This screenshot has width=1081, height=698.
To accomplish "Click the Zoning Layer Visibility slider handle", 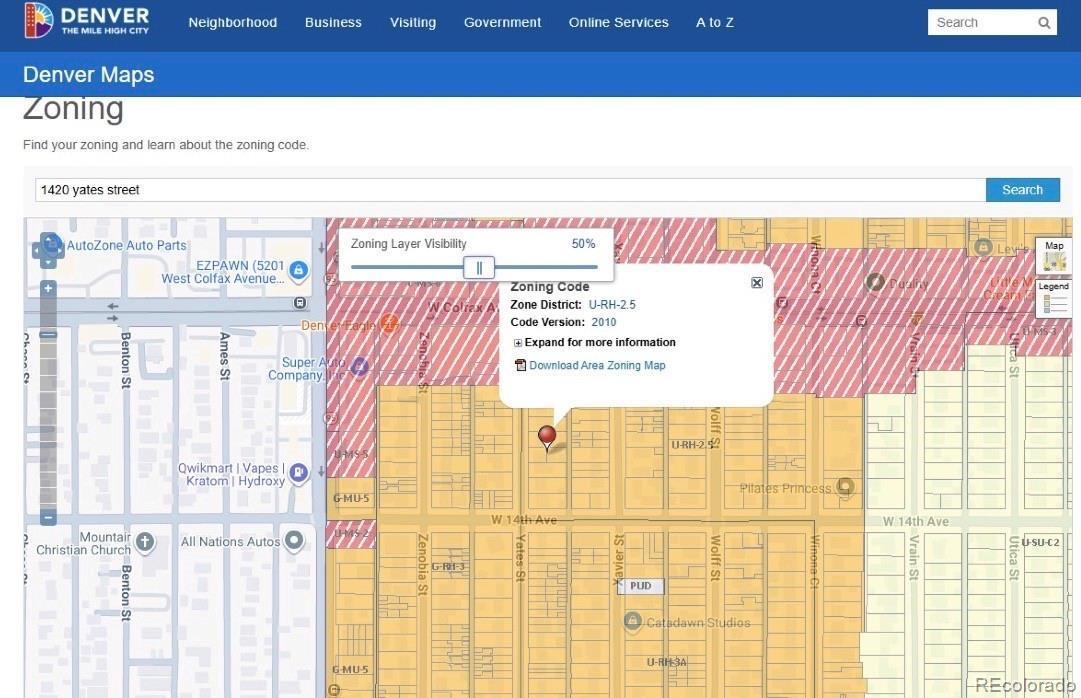I will 479,267.
